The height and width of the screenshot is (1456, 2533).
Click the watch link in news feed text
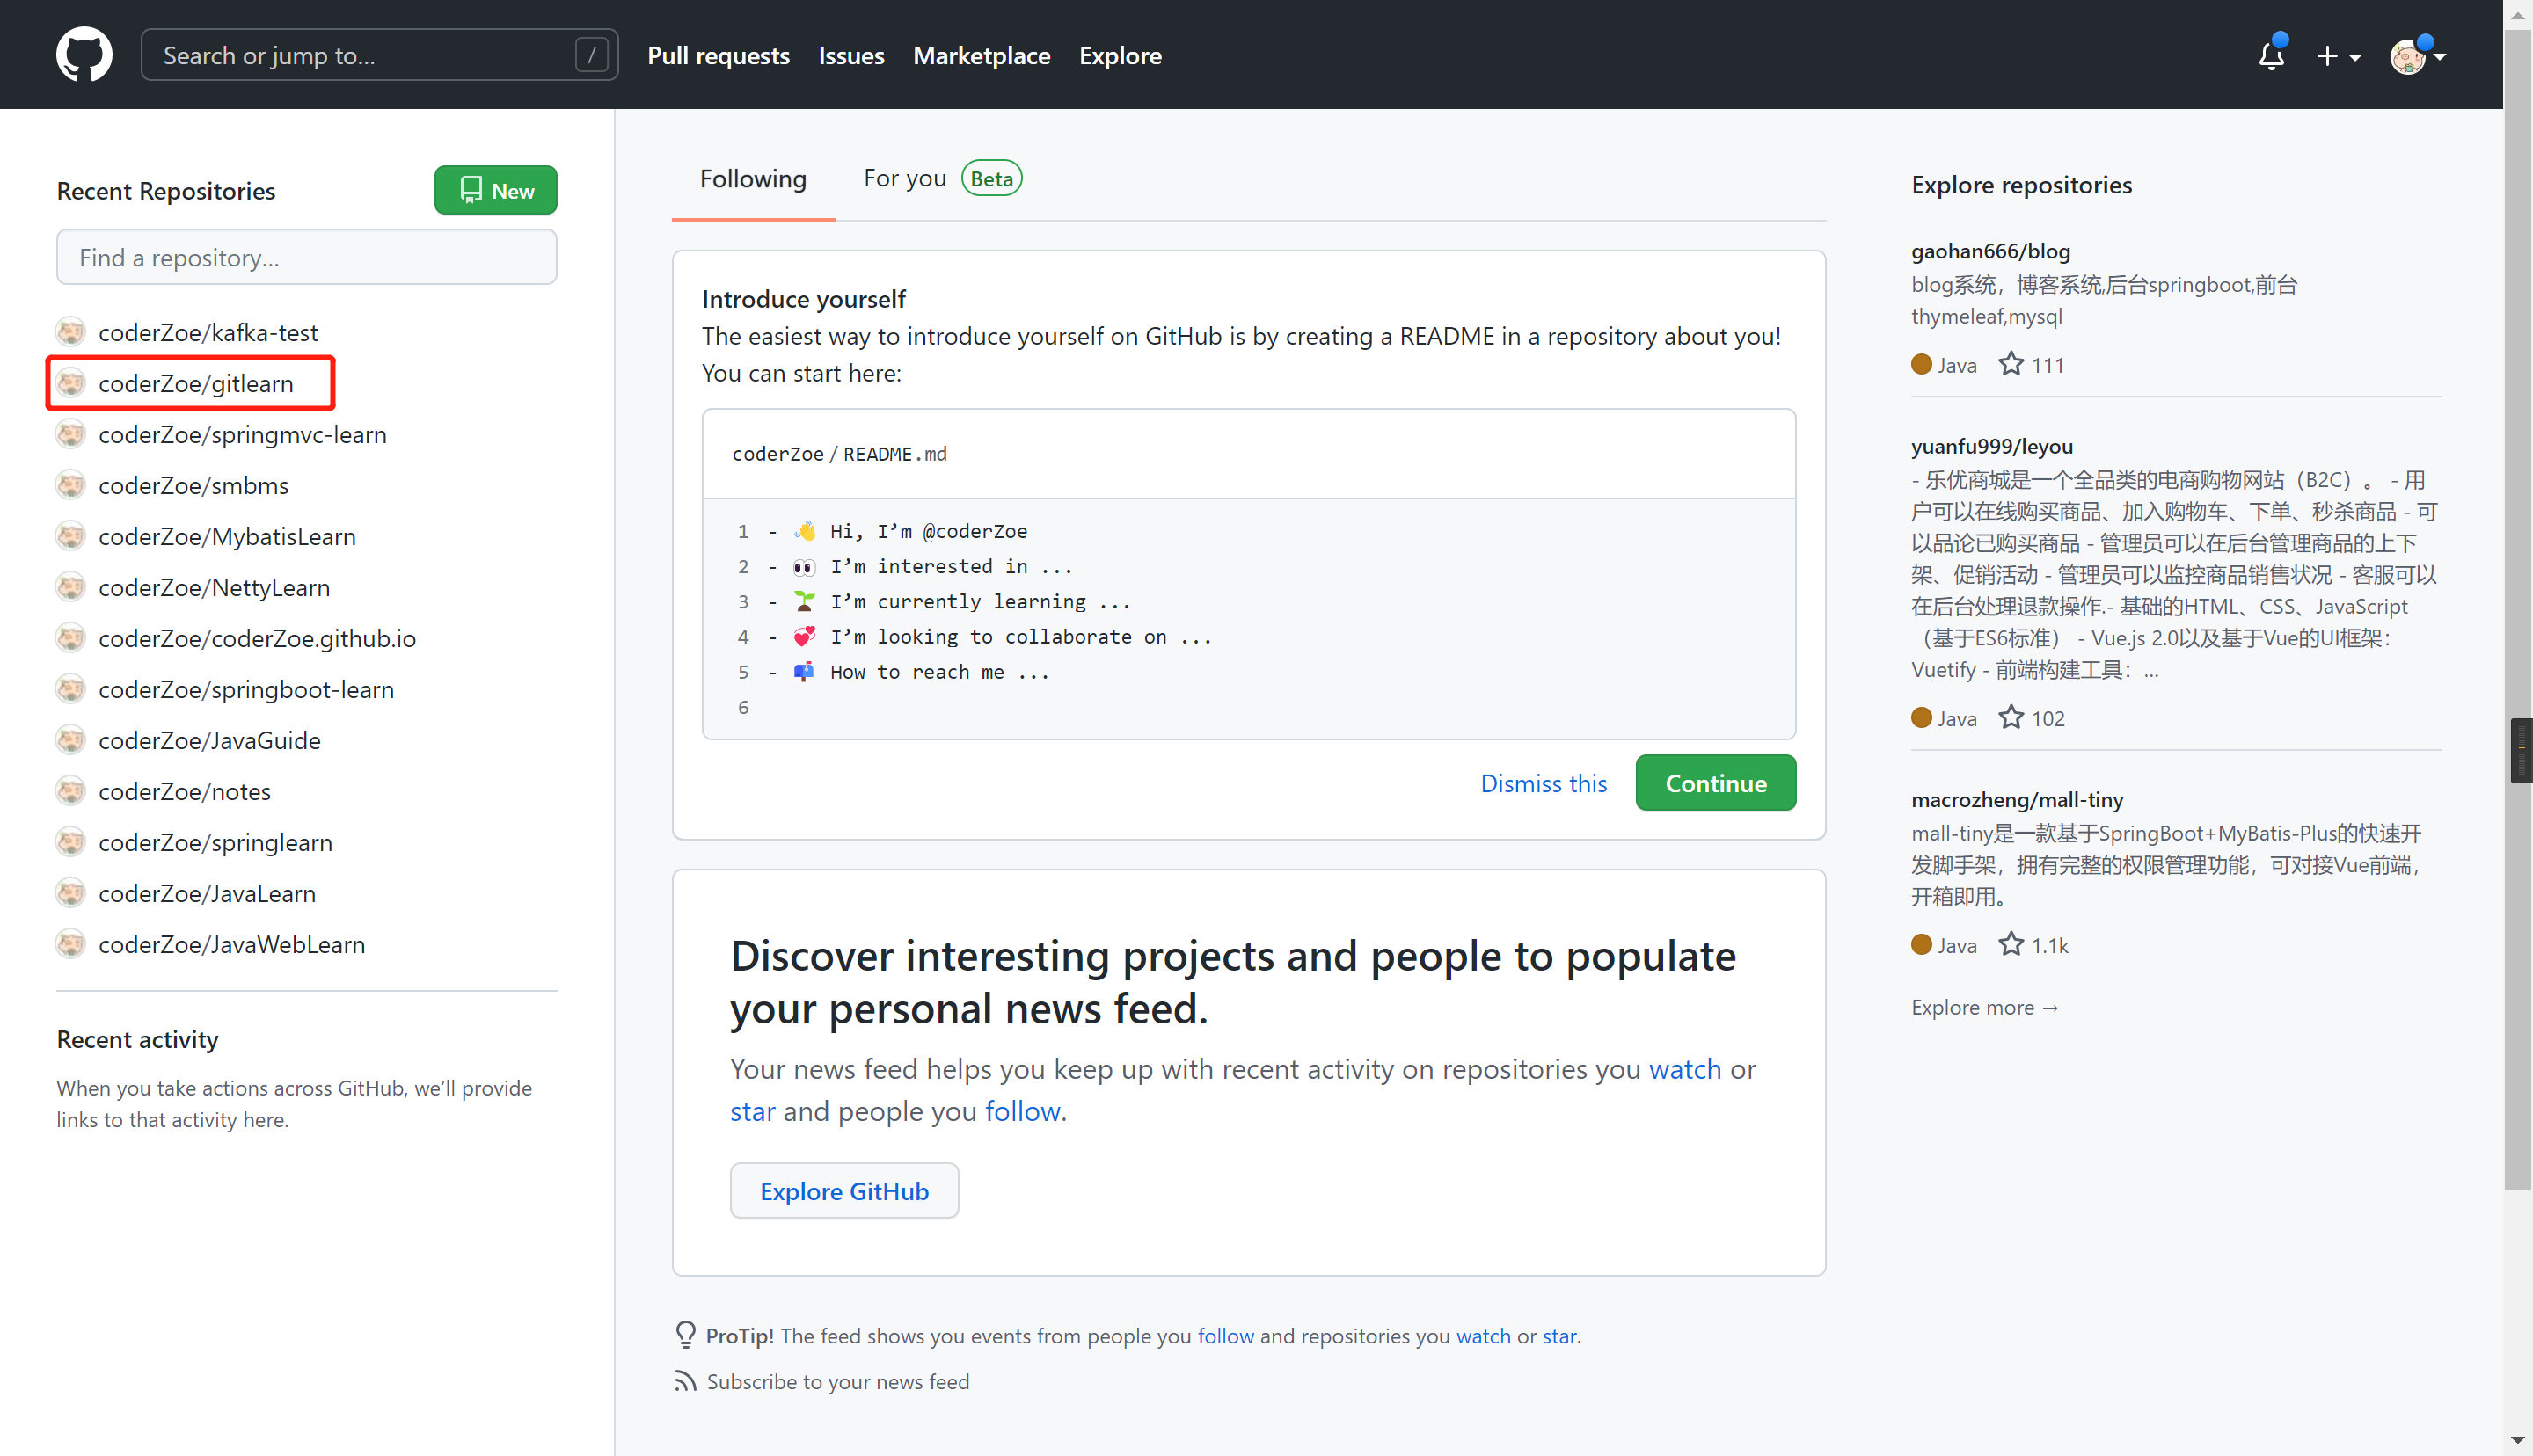click(x=1685, y=1069)
